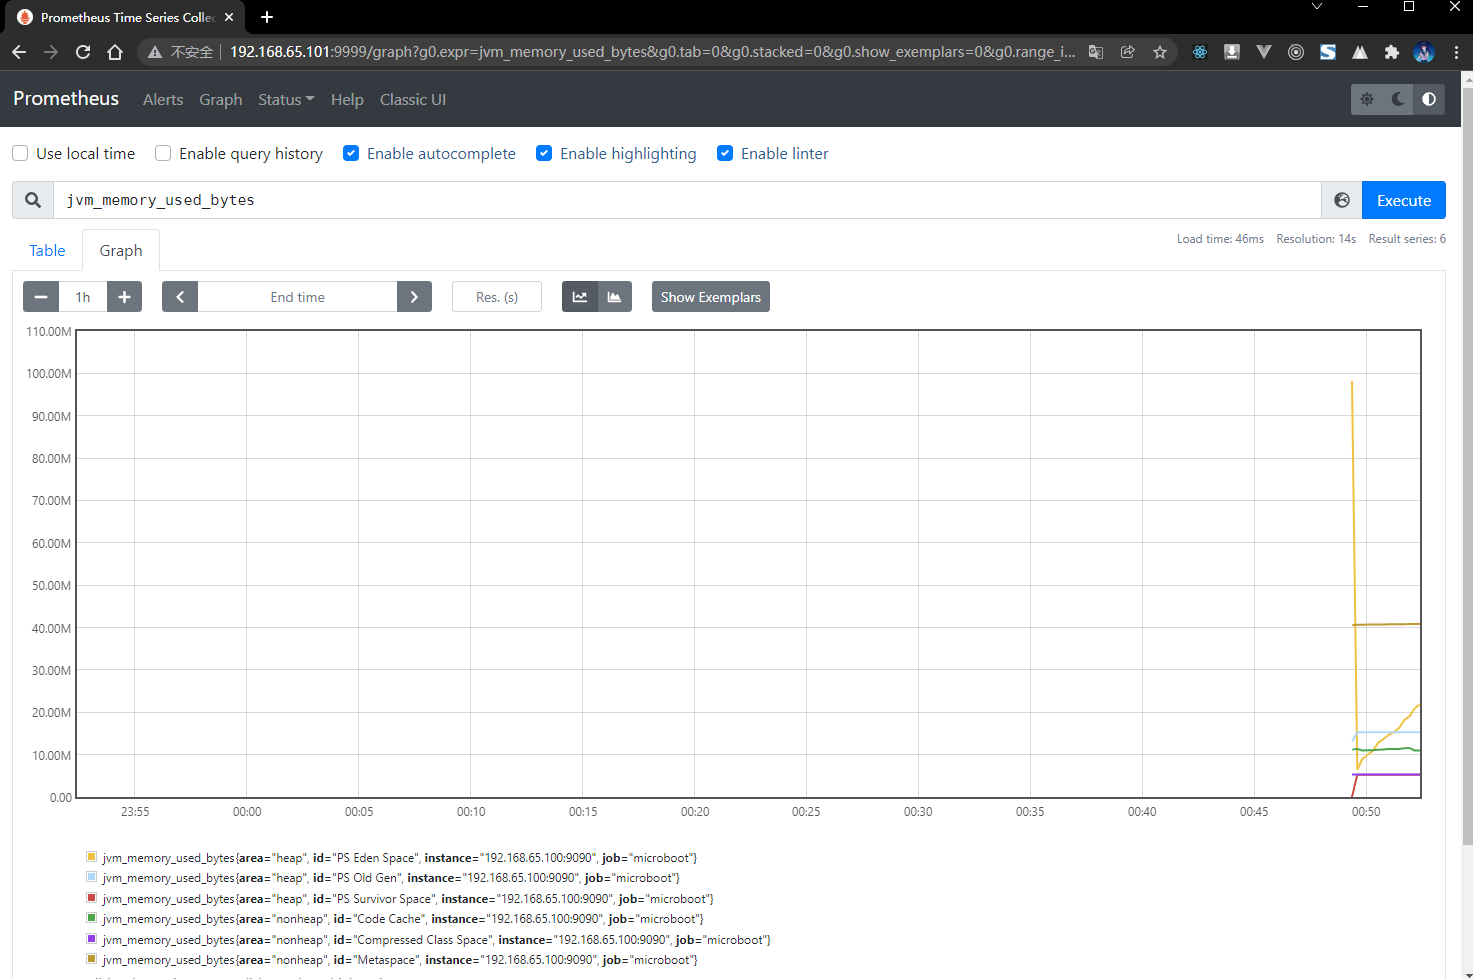
Task: Move end time forward with right chevron
Action: coord(414,297)
